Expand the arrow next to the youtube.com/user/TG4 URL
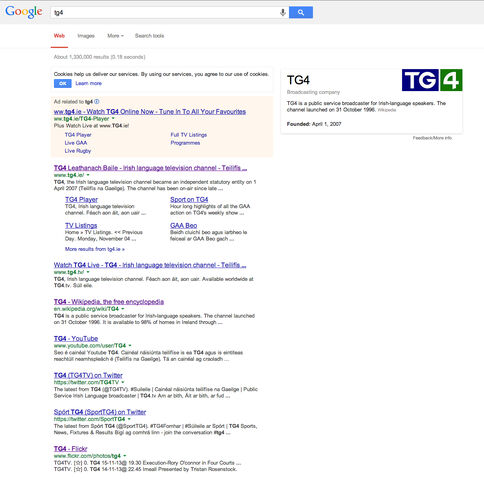This screenshot has height=479, width=484. coord(130,345)
